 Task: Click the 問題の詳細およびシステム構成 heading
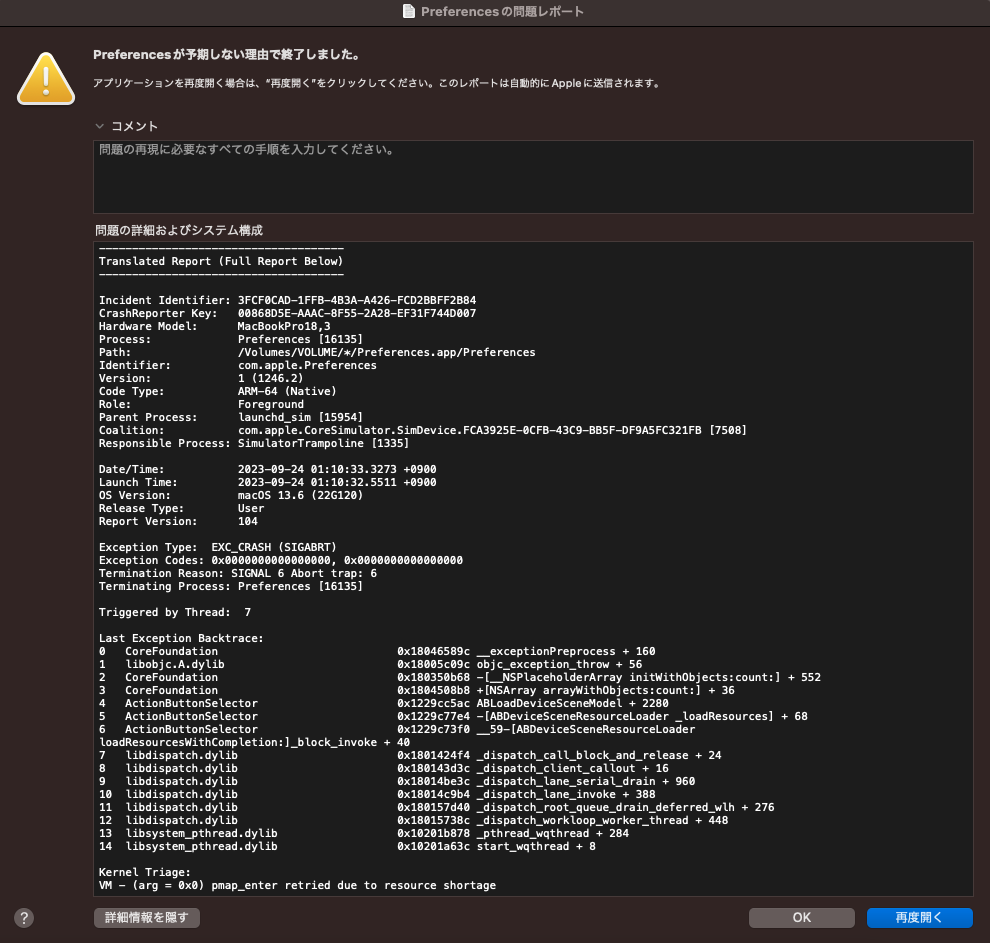(x=179, y=230)
